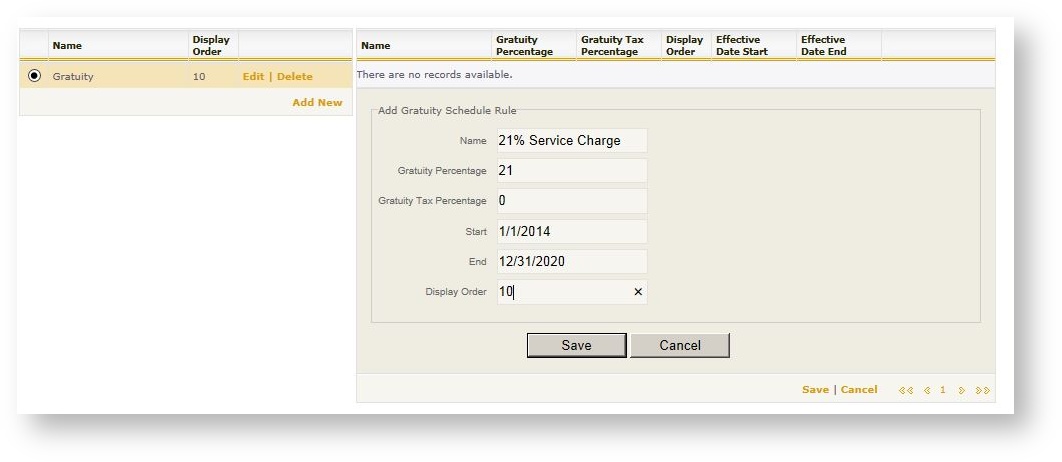The width and height of the screenshot is (1062, 462).
Task: Select page number 1 in the pager
Action: tap(942, 390)
